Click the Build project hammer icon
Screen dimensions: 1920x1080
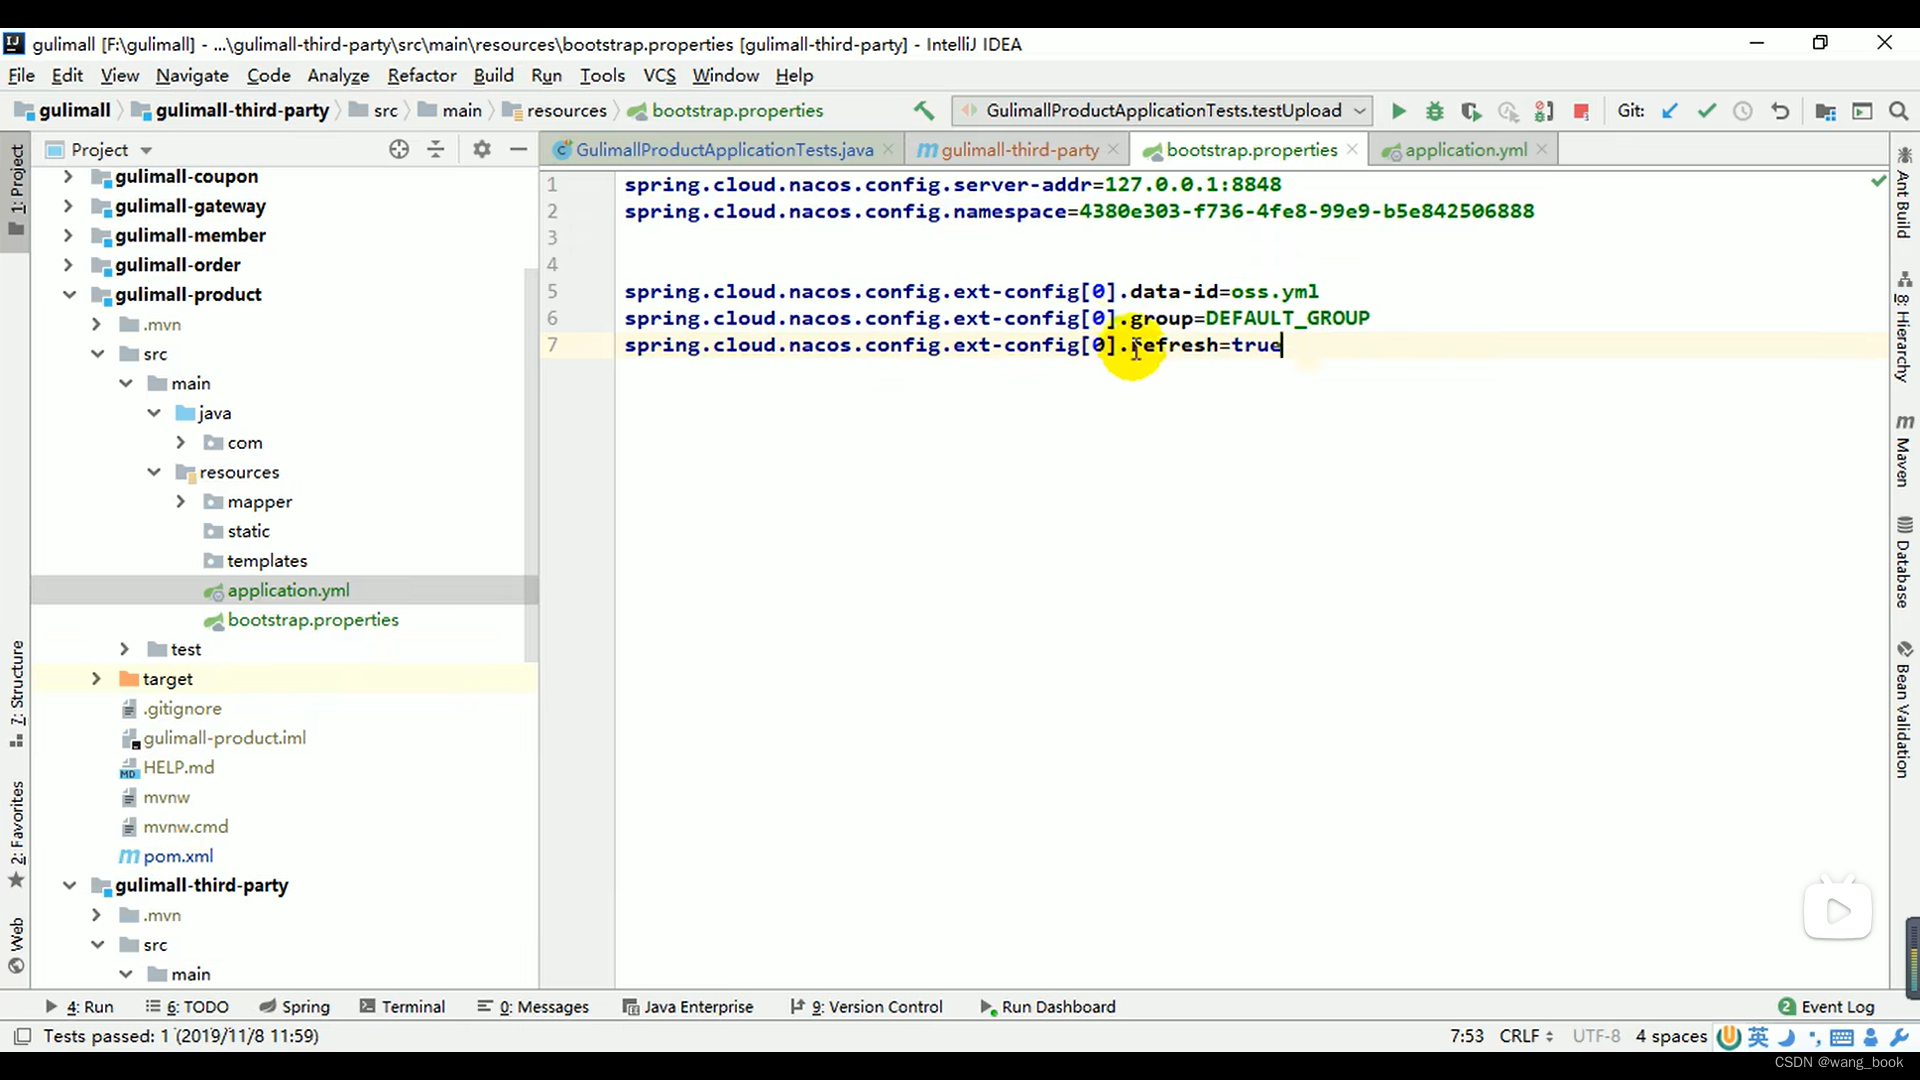923,110
